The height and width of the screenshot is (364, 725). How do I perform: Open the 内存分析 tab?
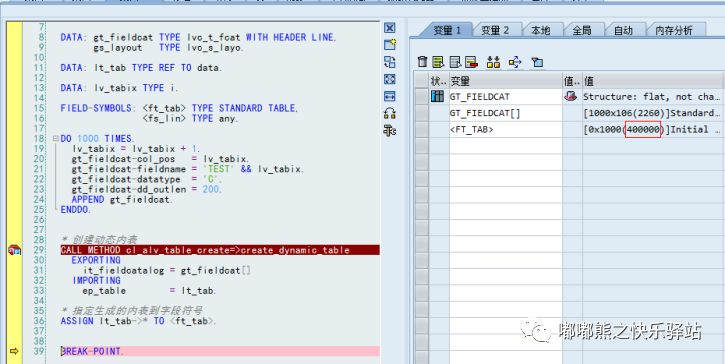[674, 31]
